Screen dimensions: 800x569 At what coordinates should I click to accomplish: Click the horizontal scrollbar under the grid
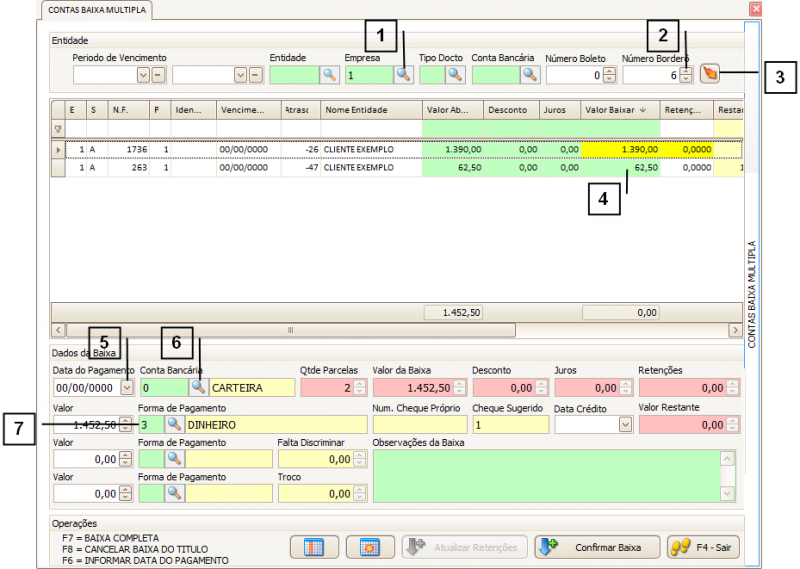(290, 329)
